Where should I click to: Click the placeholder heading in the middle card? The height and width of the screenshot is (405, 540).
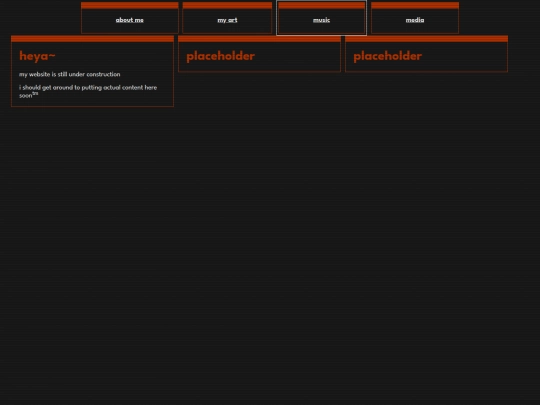pos(220,56)
